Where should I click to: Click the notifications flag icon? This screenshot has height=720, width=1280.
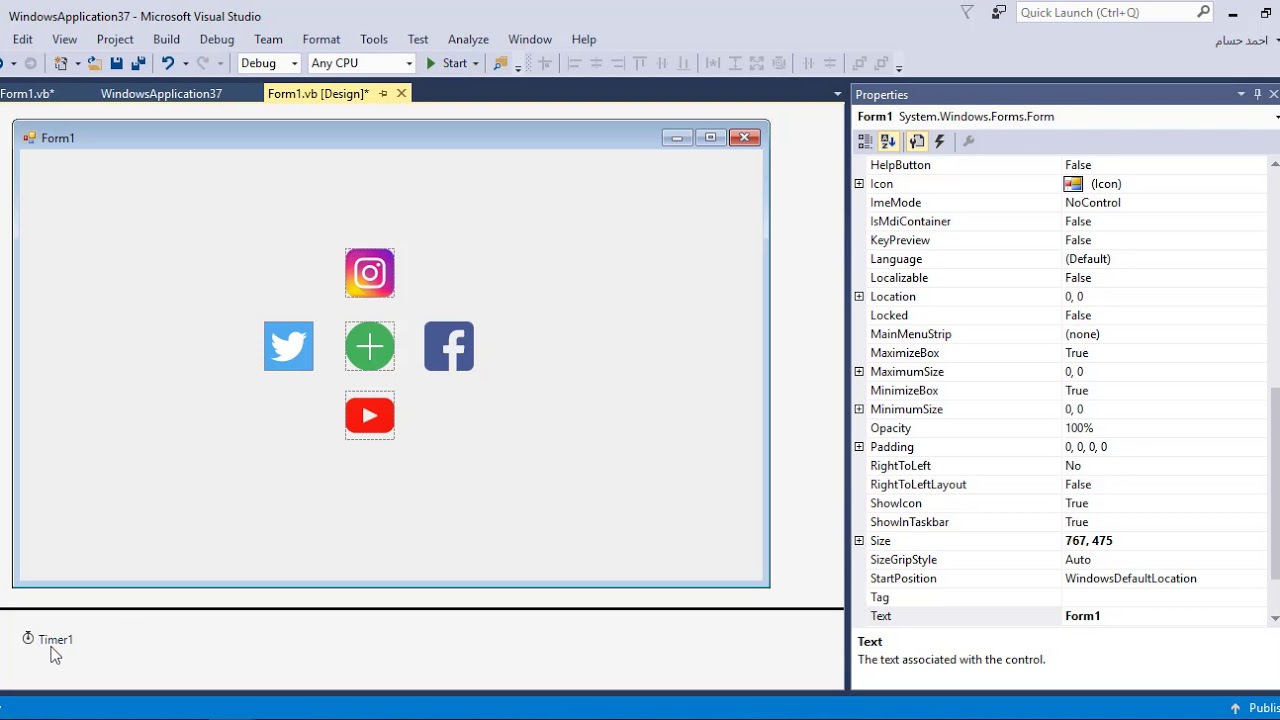tap(967, 12)
